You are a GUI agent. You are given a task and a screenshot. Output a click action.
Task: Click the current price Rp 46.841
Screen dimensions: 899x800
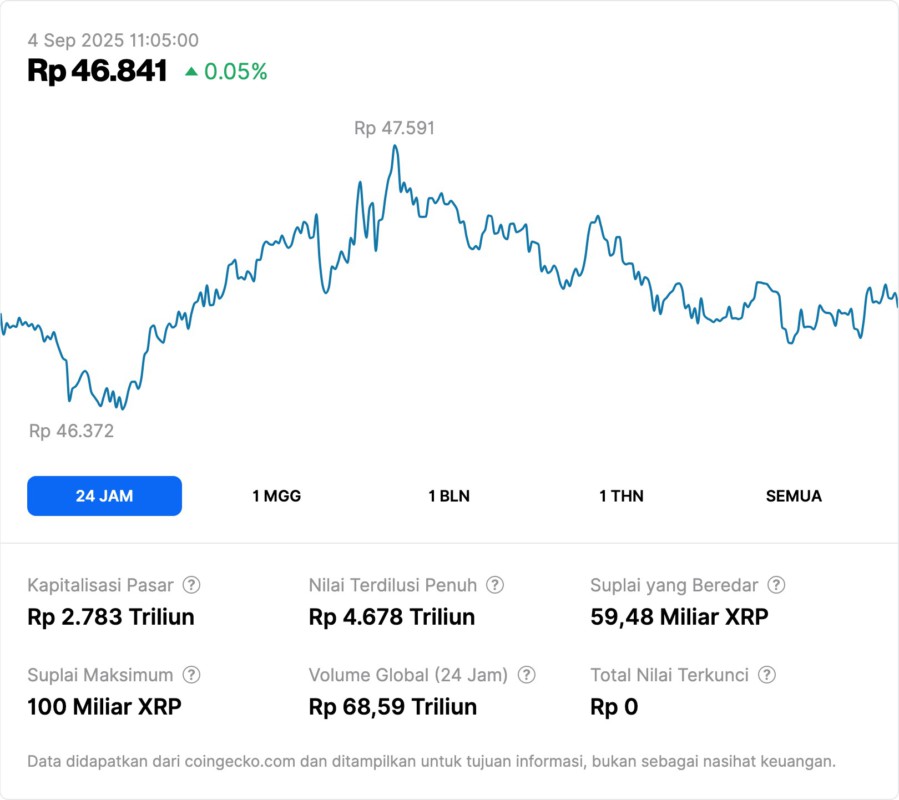97,71
